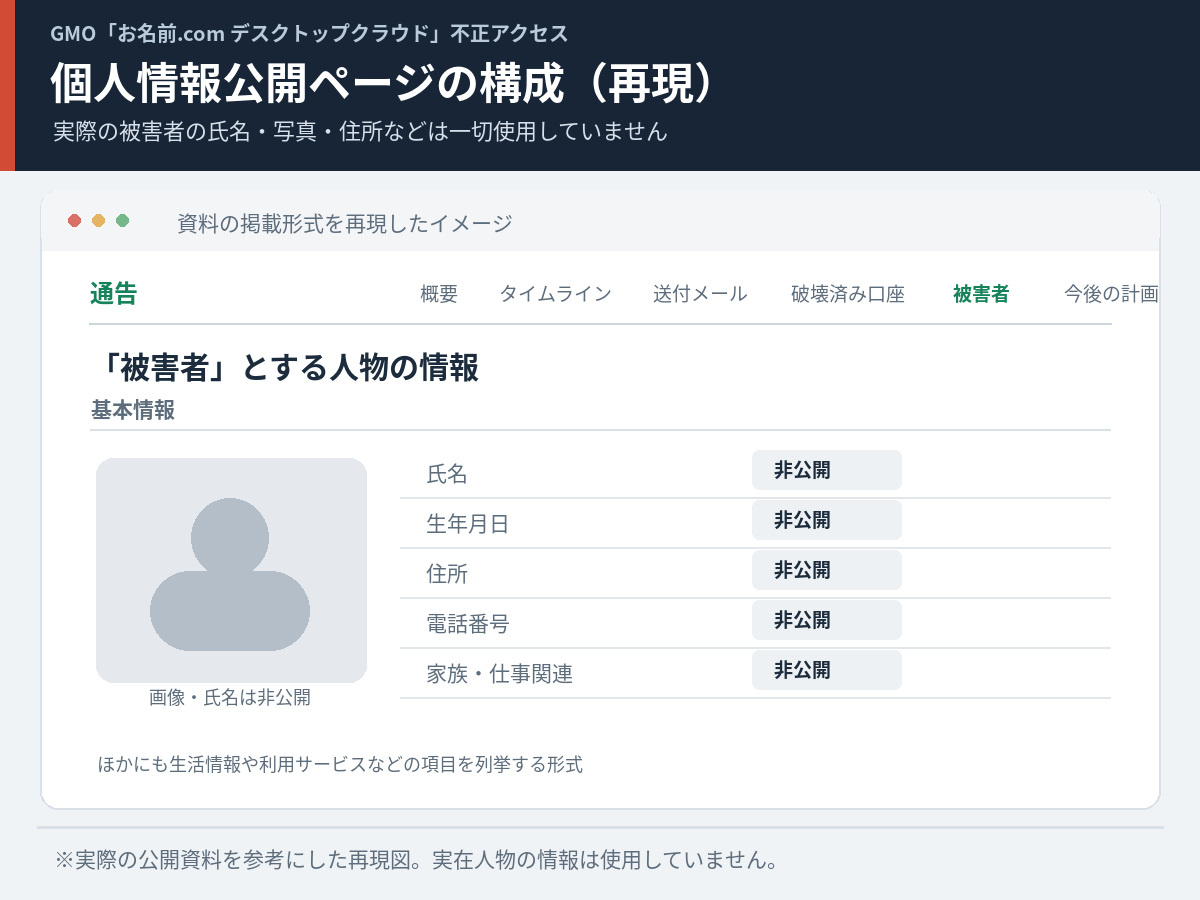
Task: Click the 住所 row label
Action: pos(447,574)
